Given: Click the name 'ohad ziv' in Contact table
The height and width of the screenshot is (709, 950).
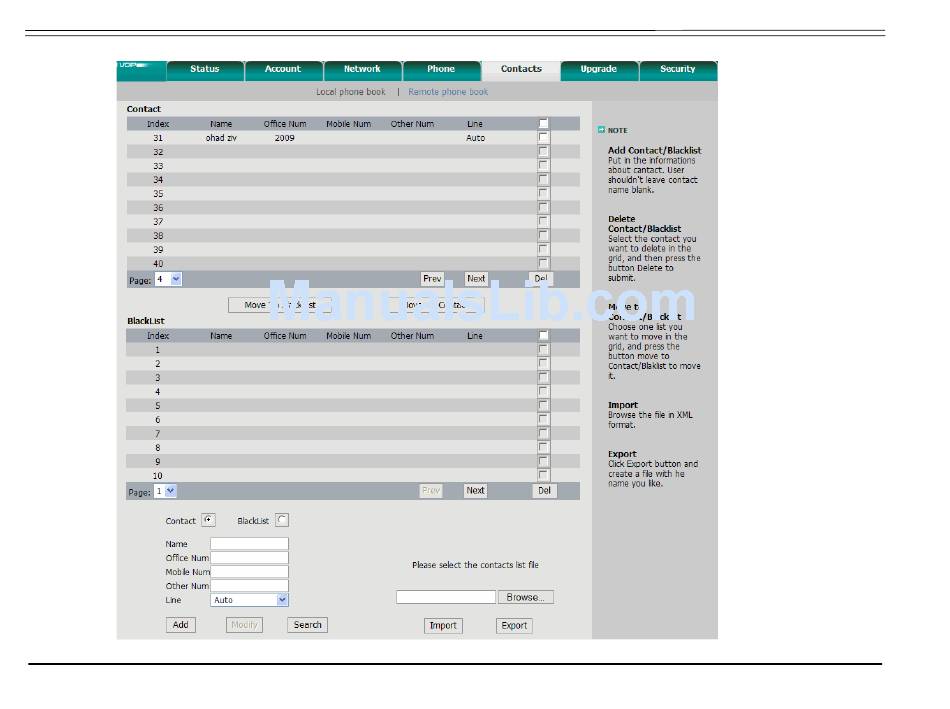Looking at the screenshot, I should click(x=221, y=138).
